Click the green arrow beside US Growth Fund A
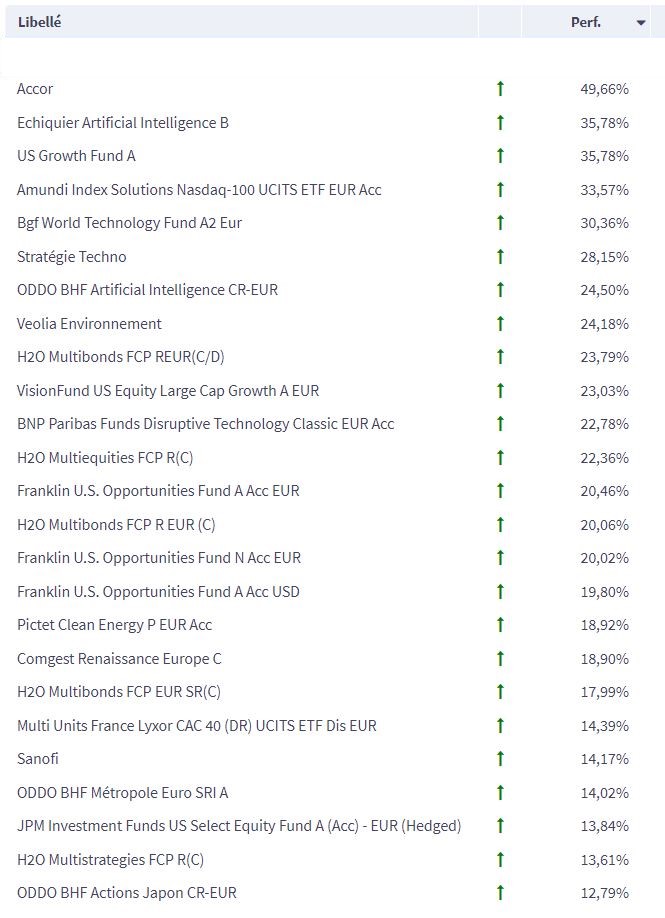The width and height of the screenshot is (665, 918). click(500, 156)
